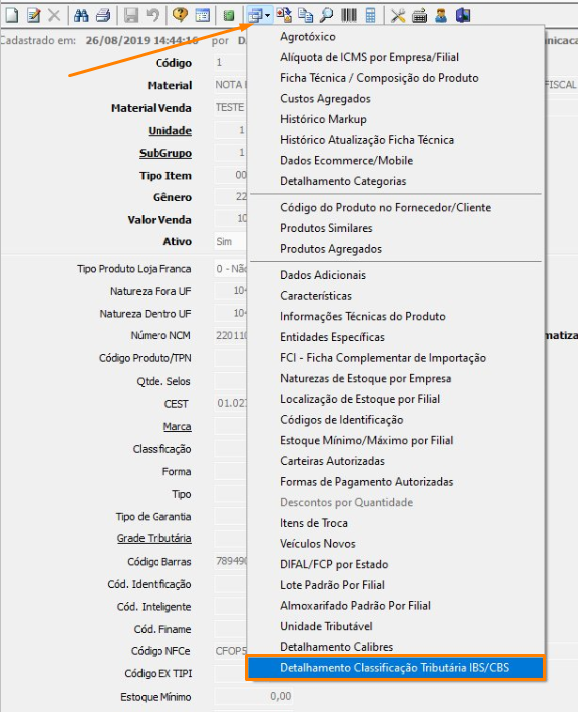The width and height of the screenshot is (578, 712).
Task: Click the underlined SubGrupo label link
Action: 165,153
